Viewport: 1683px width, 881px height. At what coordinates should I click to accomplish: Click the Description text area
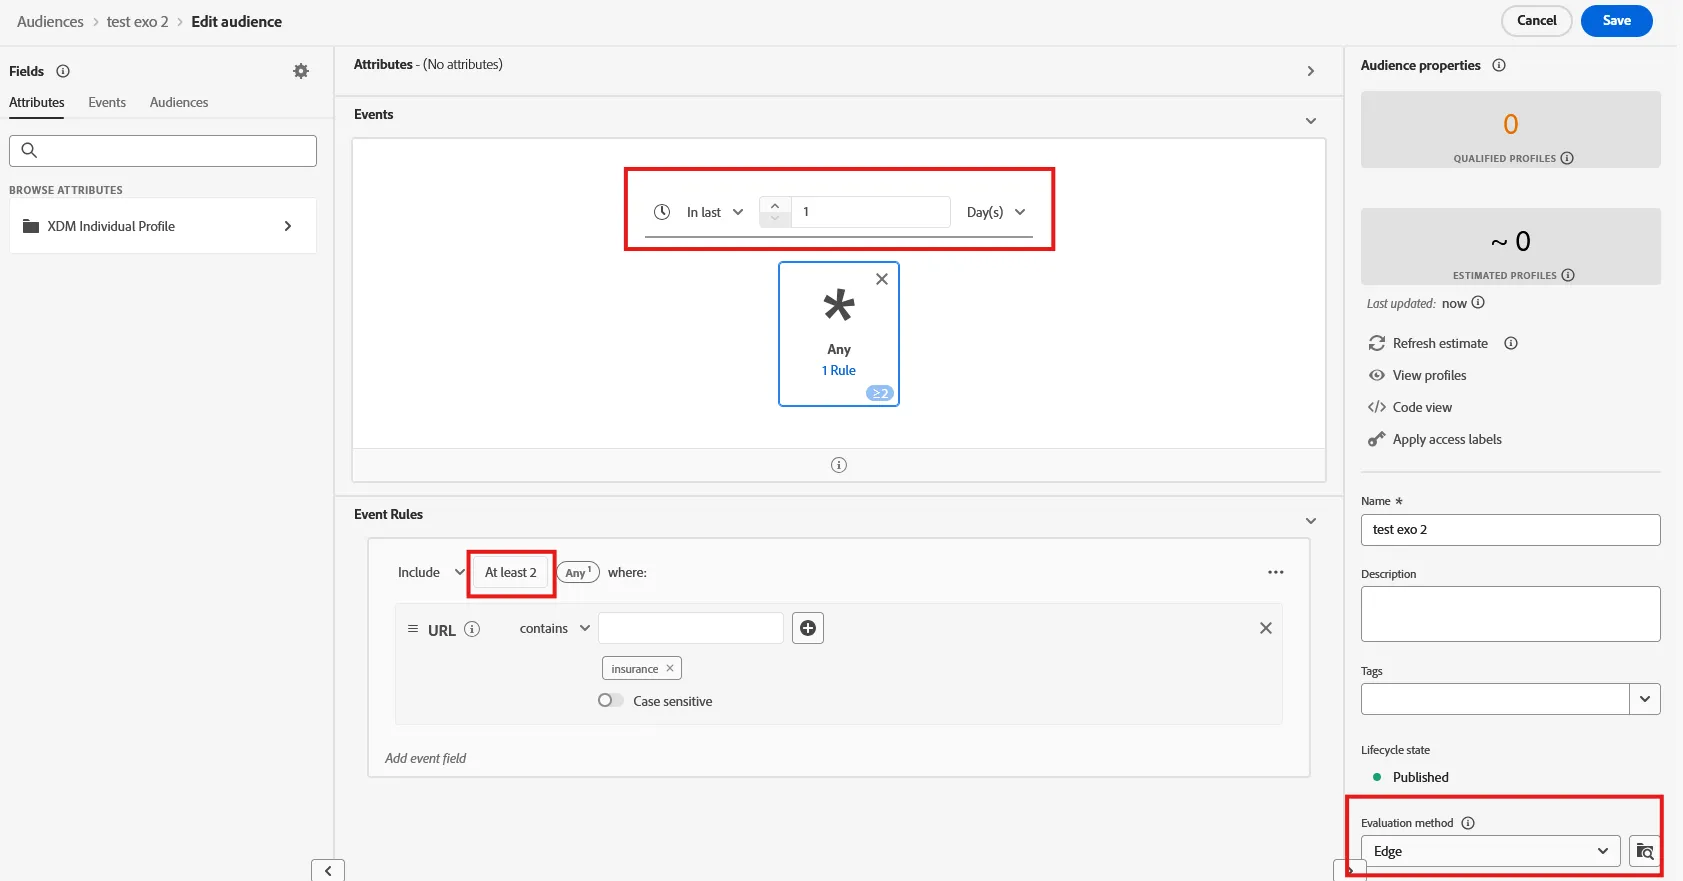point(1510,614)
